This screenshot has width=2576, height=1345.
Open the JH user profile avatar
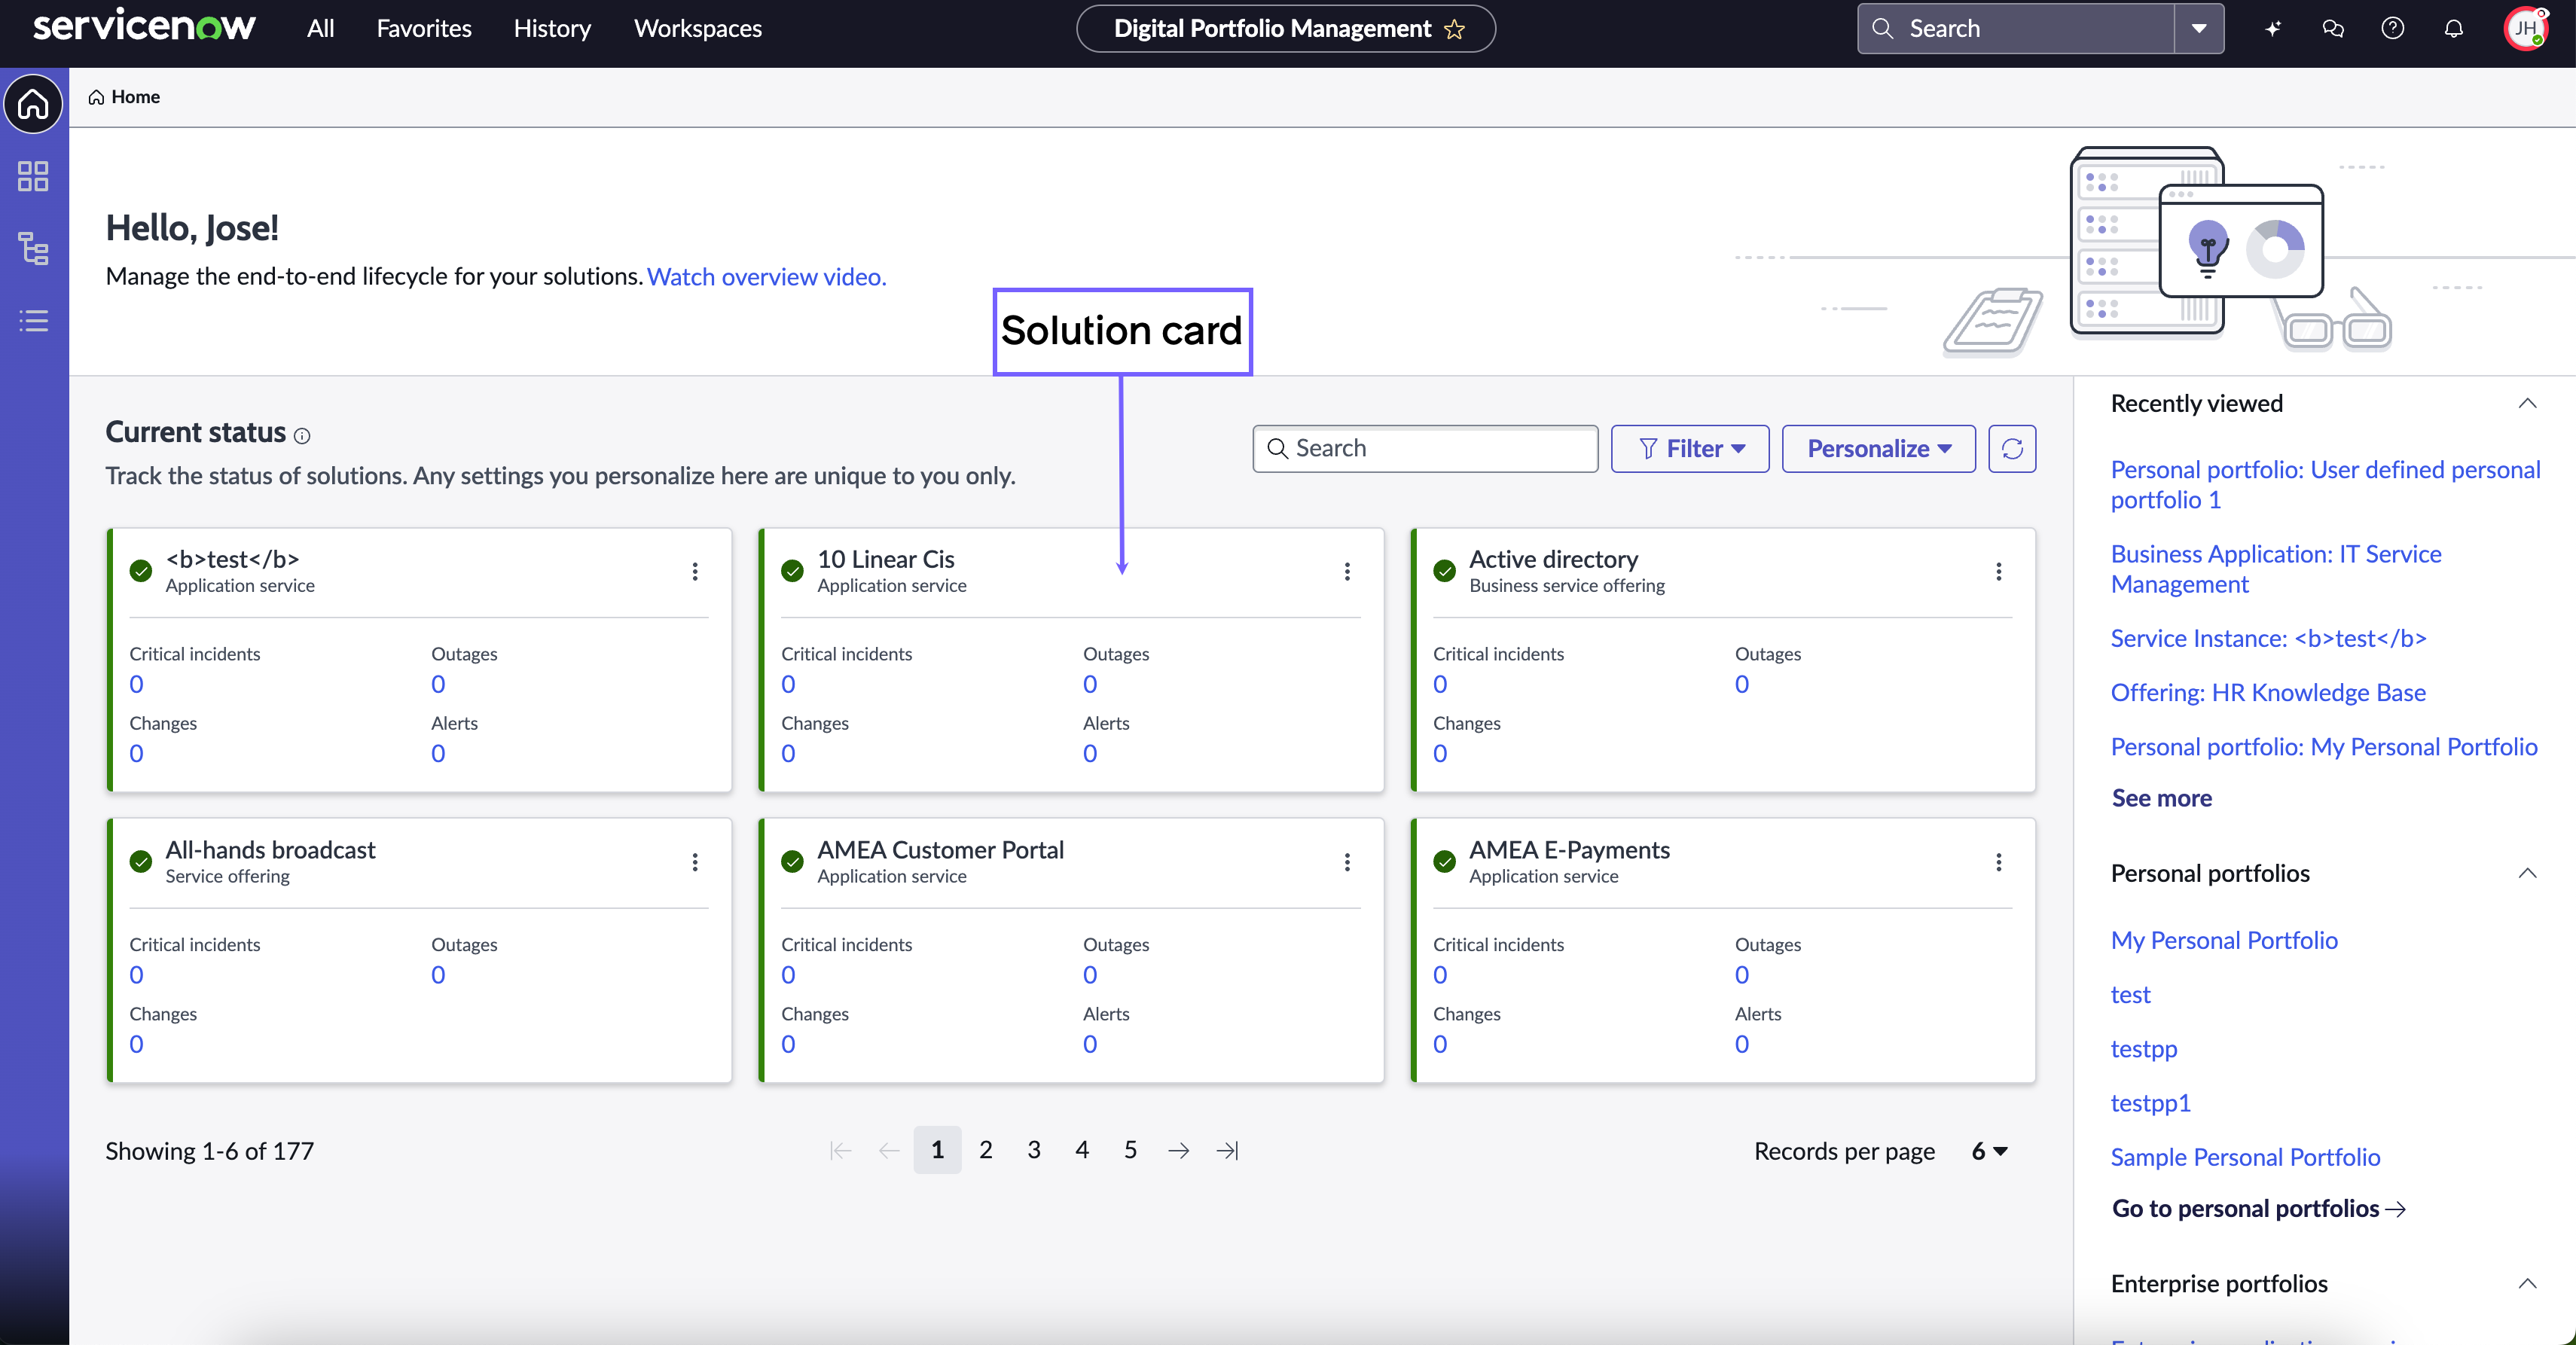[2526, 28]
